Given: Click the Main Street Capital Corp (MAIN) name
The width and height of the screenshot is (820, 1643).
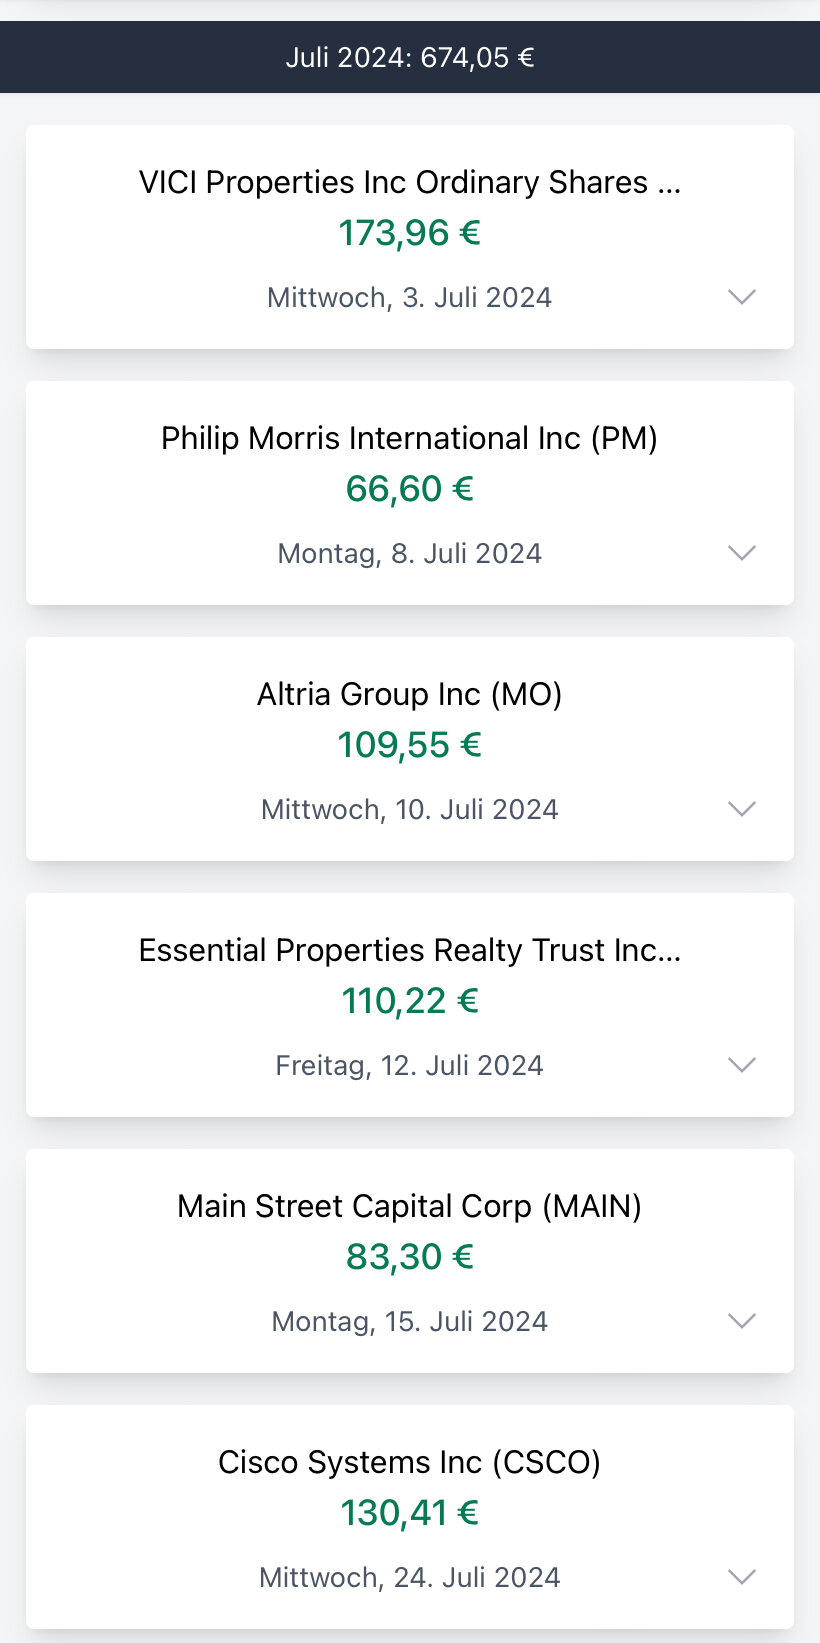Looking at the screenshot, I should pyautogui.click(x=410, y=1206).
